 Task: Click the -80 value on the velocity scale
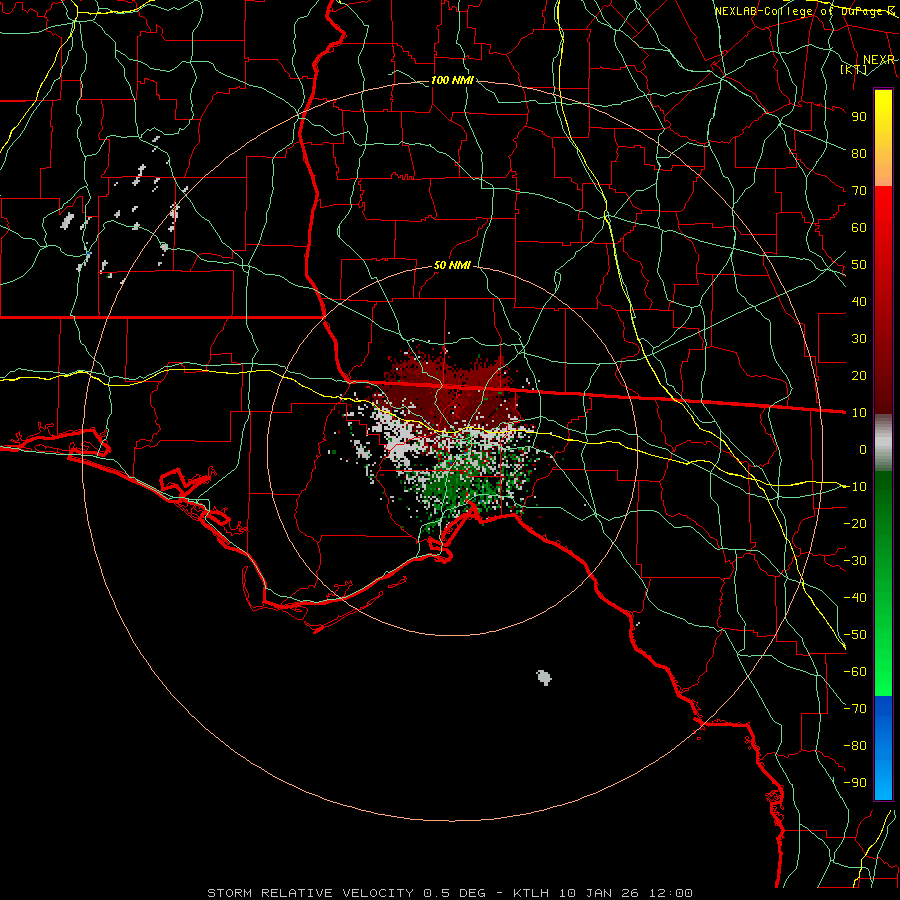coord(855,746)
